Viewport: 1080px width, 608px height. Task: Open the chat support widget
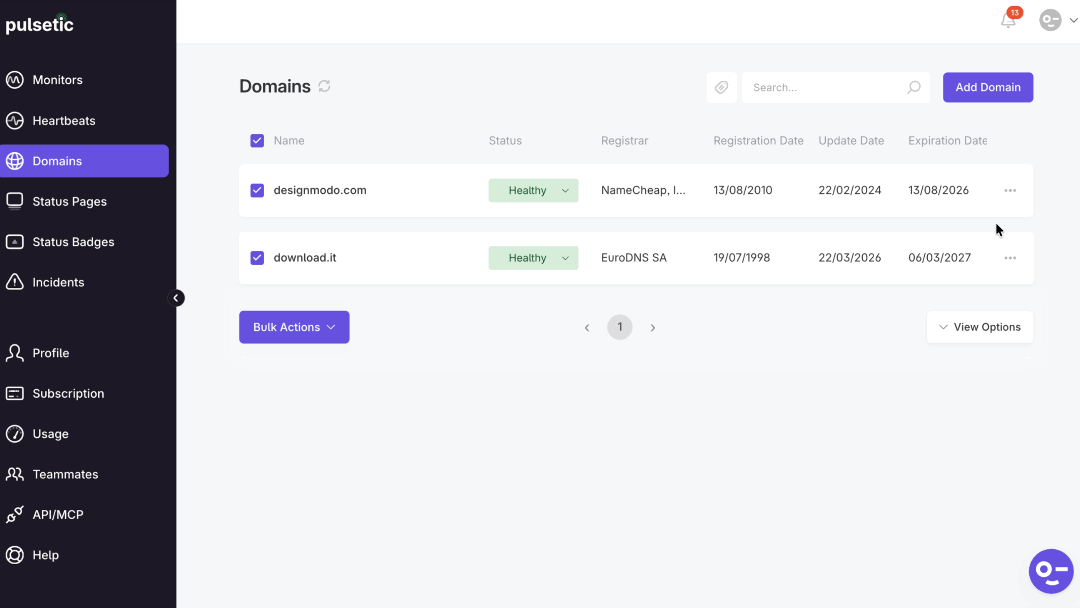point(1051,571)
